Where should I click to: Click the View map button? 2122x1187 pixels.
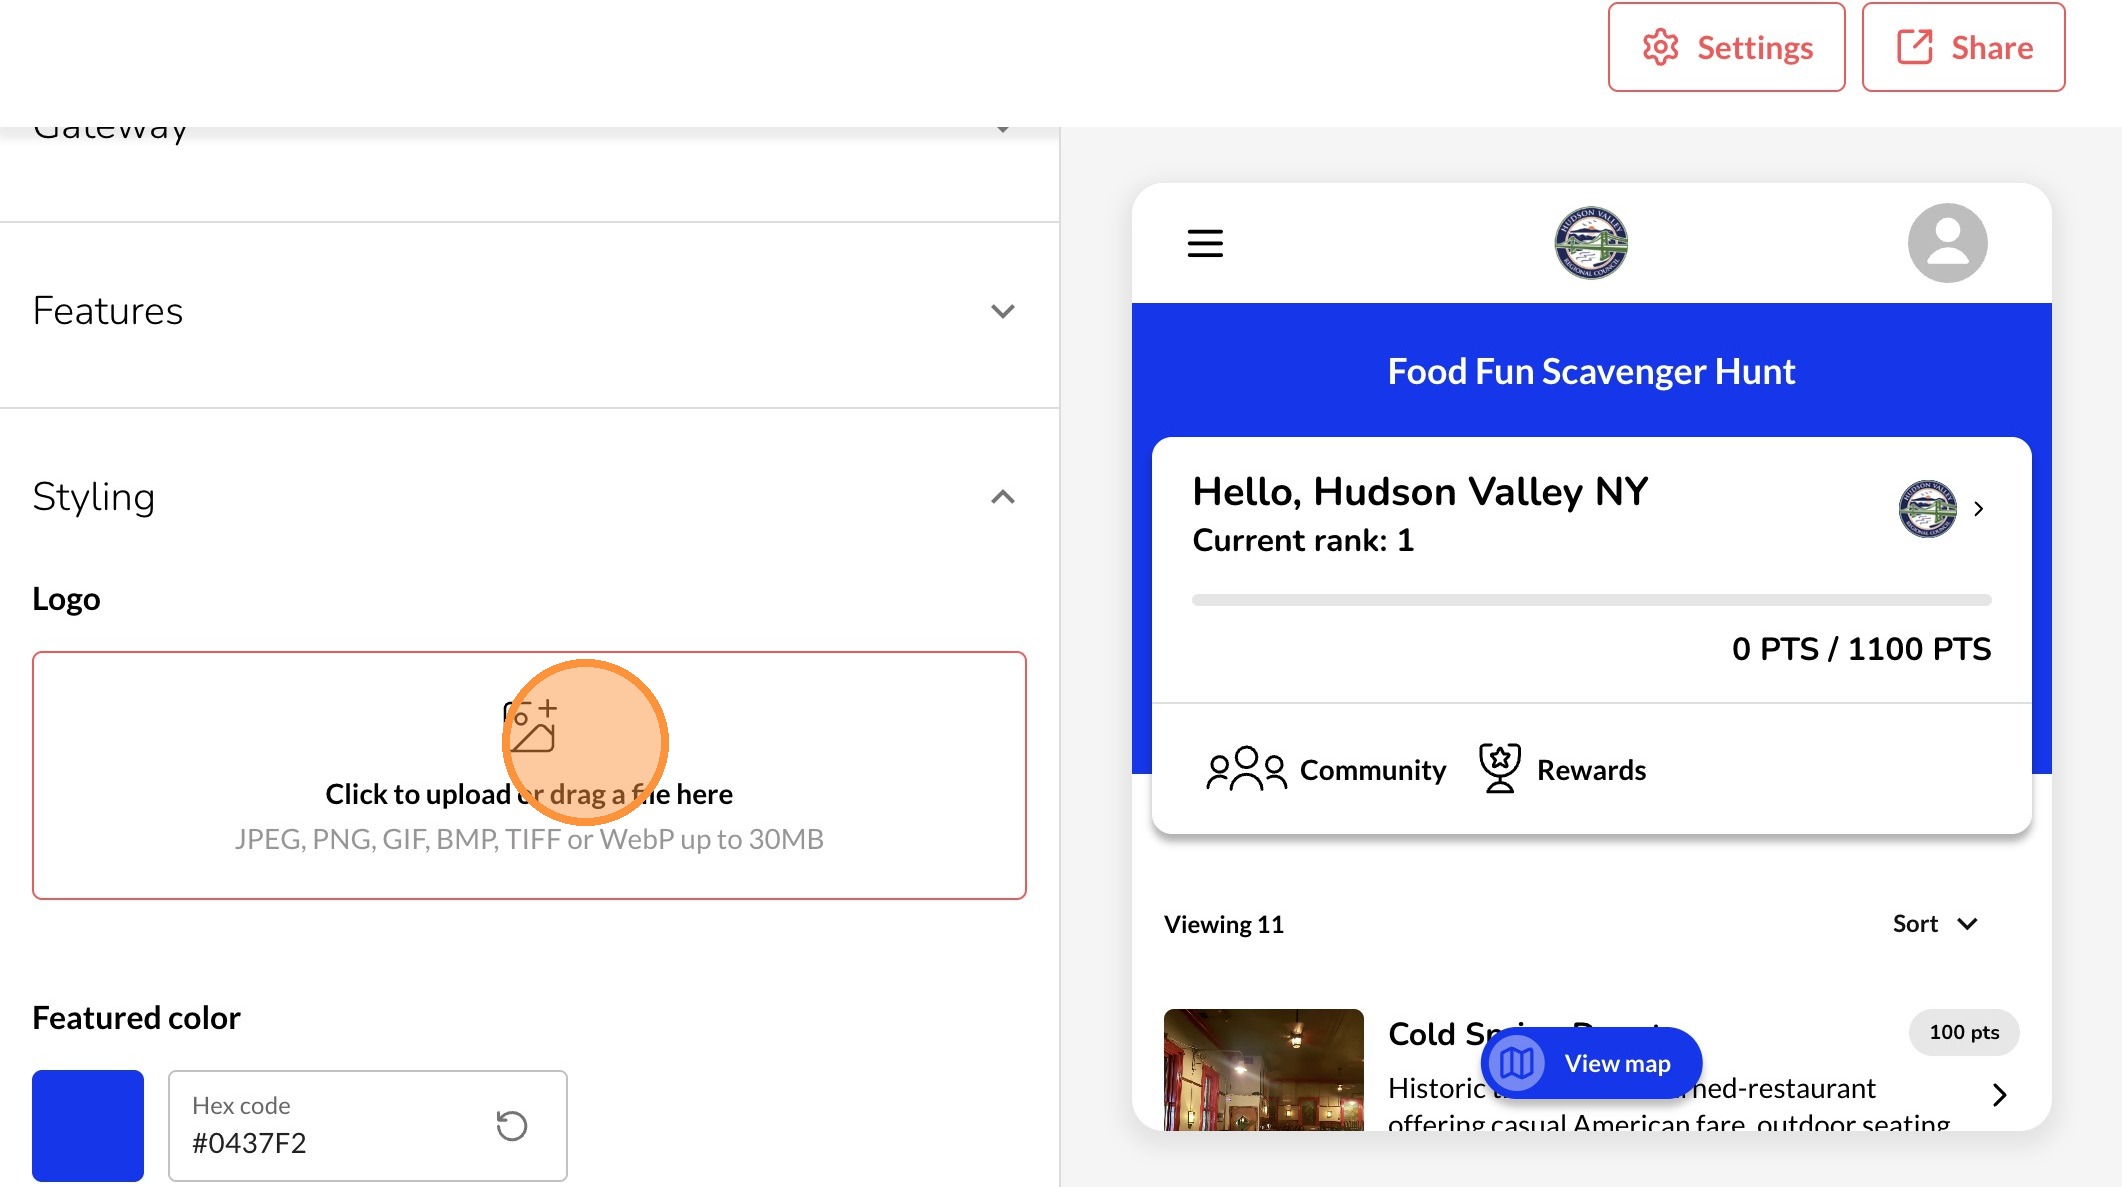pyautogui.click(x=1591, y=1063)
